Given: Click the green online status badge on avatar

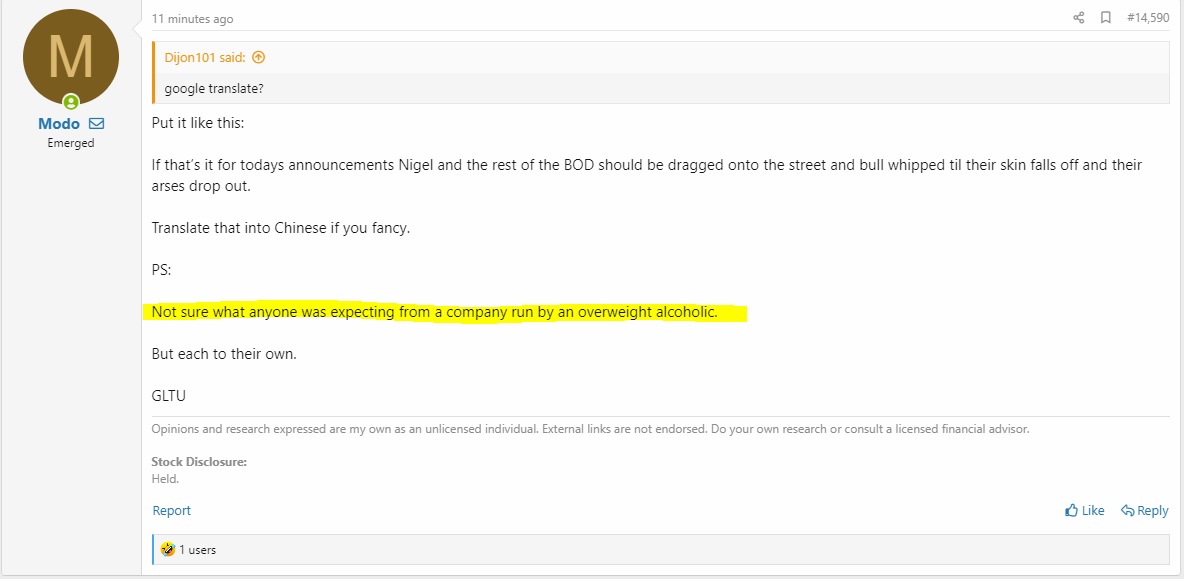Looking at the screenshot, I should (x=71, y=102).
